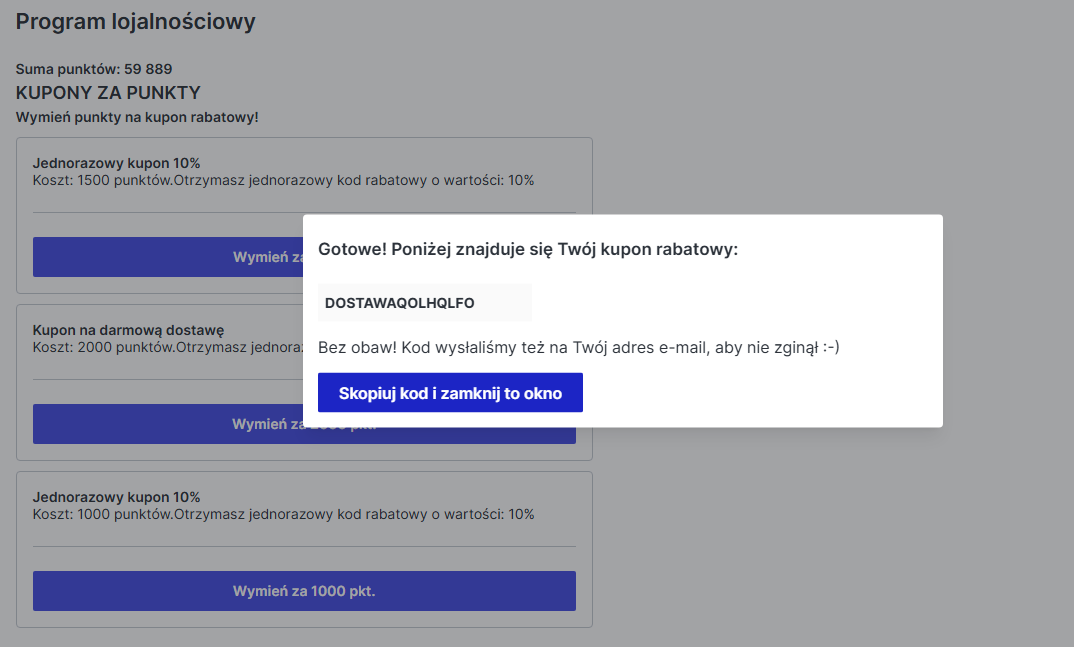This screenshot has width=1074, height=647.
Task: Click the "Jednorazowy kupon 10%" title costing 1000 points
Action: [x=116, y=497]
